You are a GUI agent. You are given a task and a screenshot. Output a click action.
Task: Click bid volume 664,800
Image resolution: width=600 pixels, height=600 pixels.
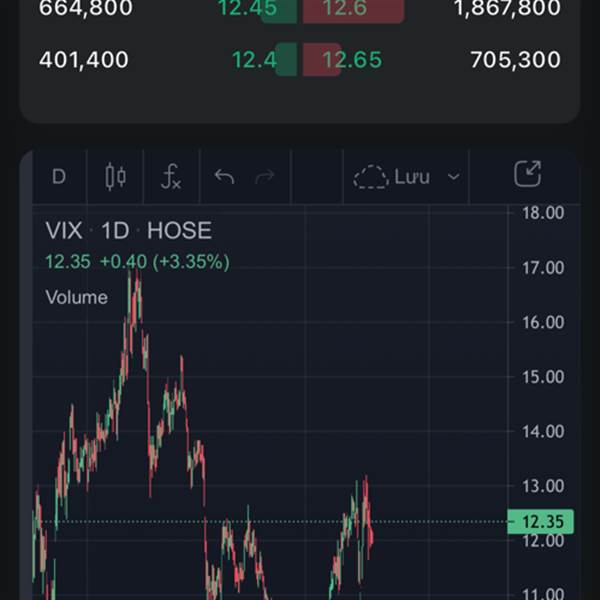[x=86, y=8]
